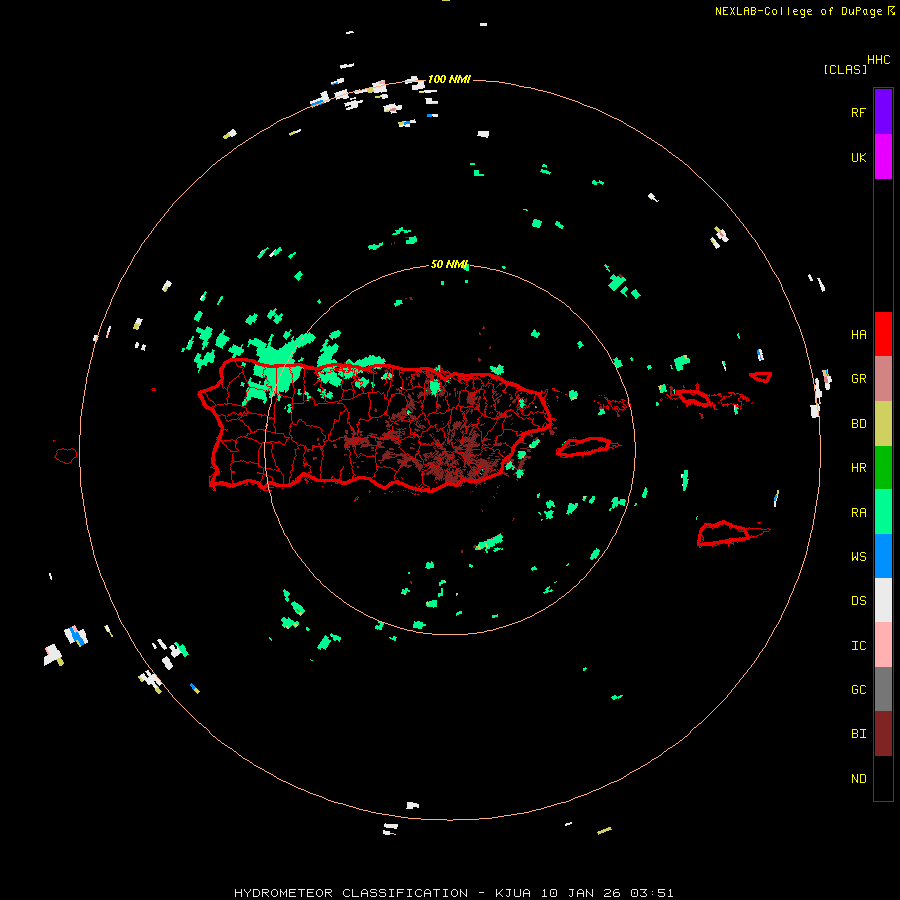Click the GC legend label
900x900 pixels.
858,690
